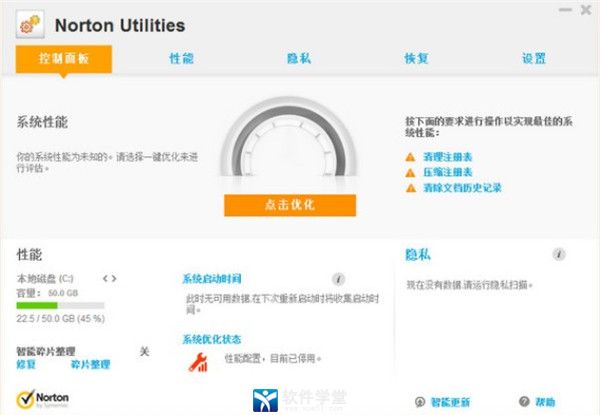Viewport: 600px width, 415px height.
Task: Close the Norton Utilities window
Action: (x=585, y=10)
